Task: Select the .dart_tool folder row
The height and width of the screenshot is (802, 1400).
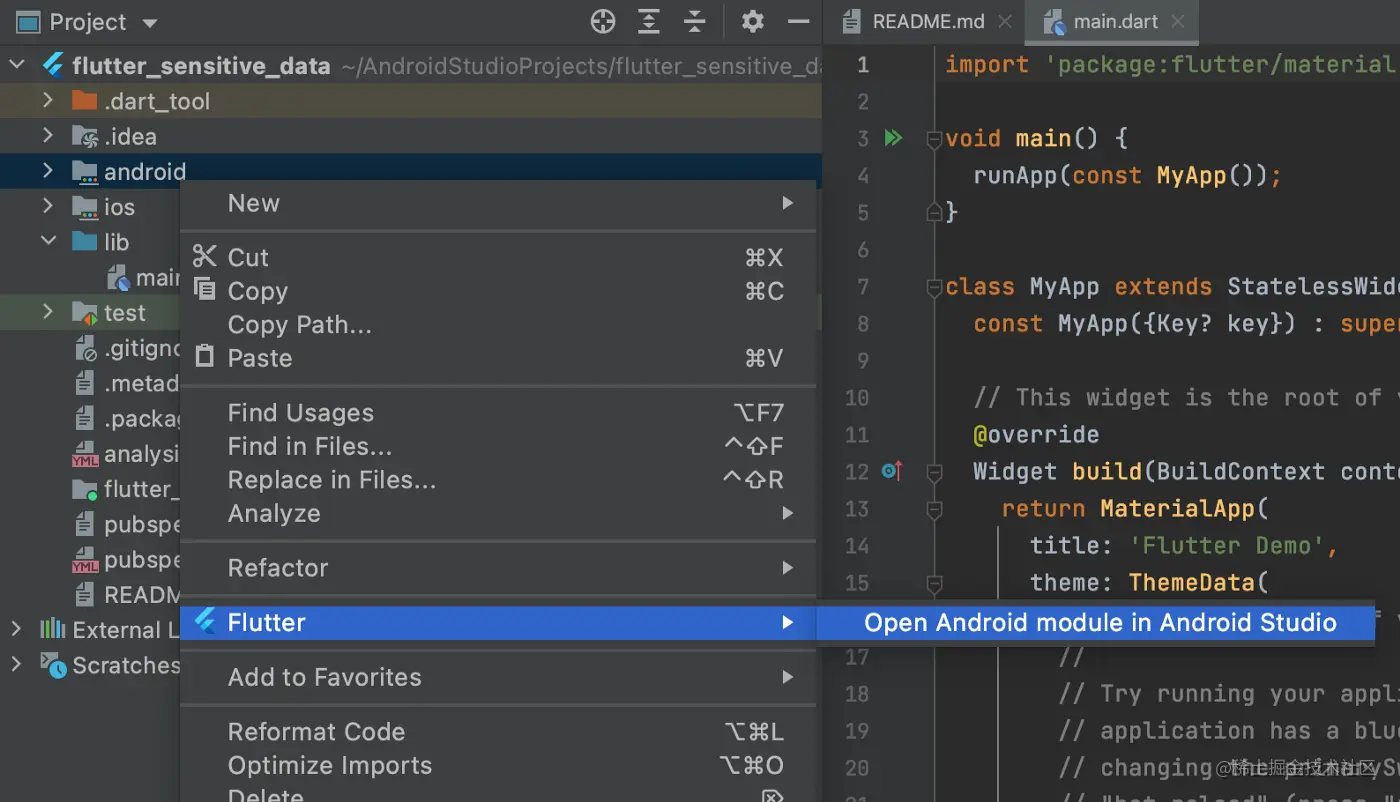Action: pyautogui.click(x=411, y=101)
